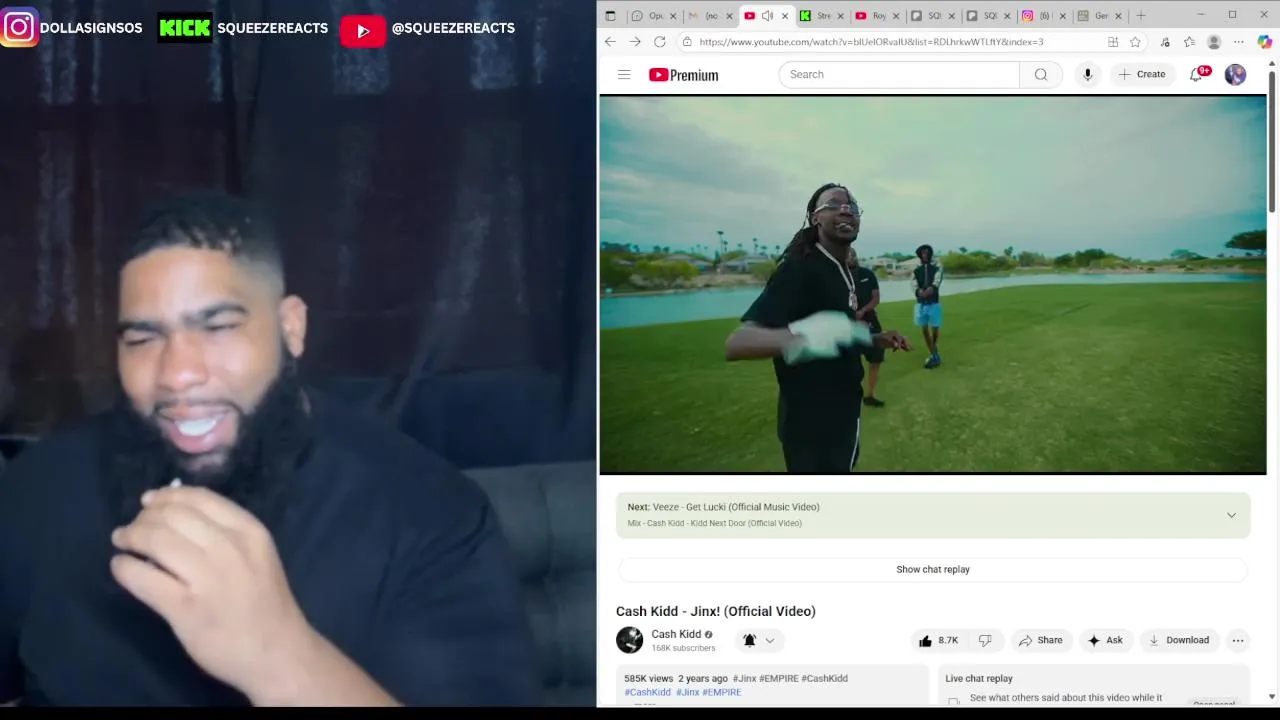This screenshot has height=720, width=1280.
Task: Click the page's vertical scrollbar thumb
Action: (x=1272, y=140)
